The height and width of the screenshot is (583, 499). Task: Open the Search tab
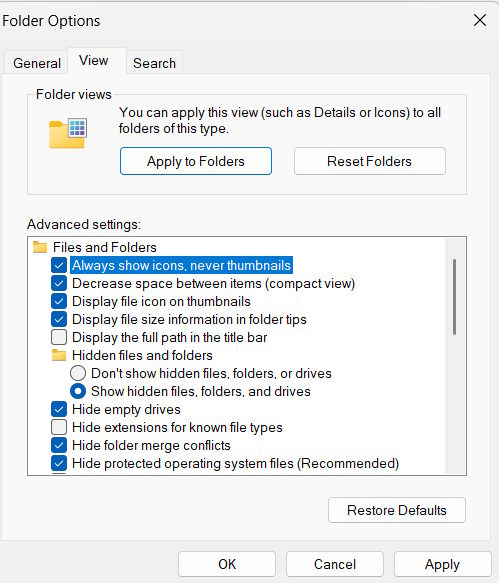[154, 63]
